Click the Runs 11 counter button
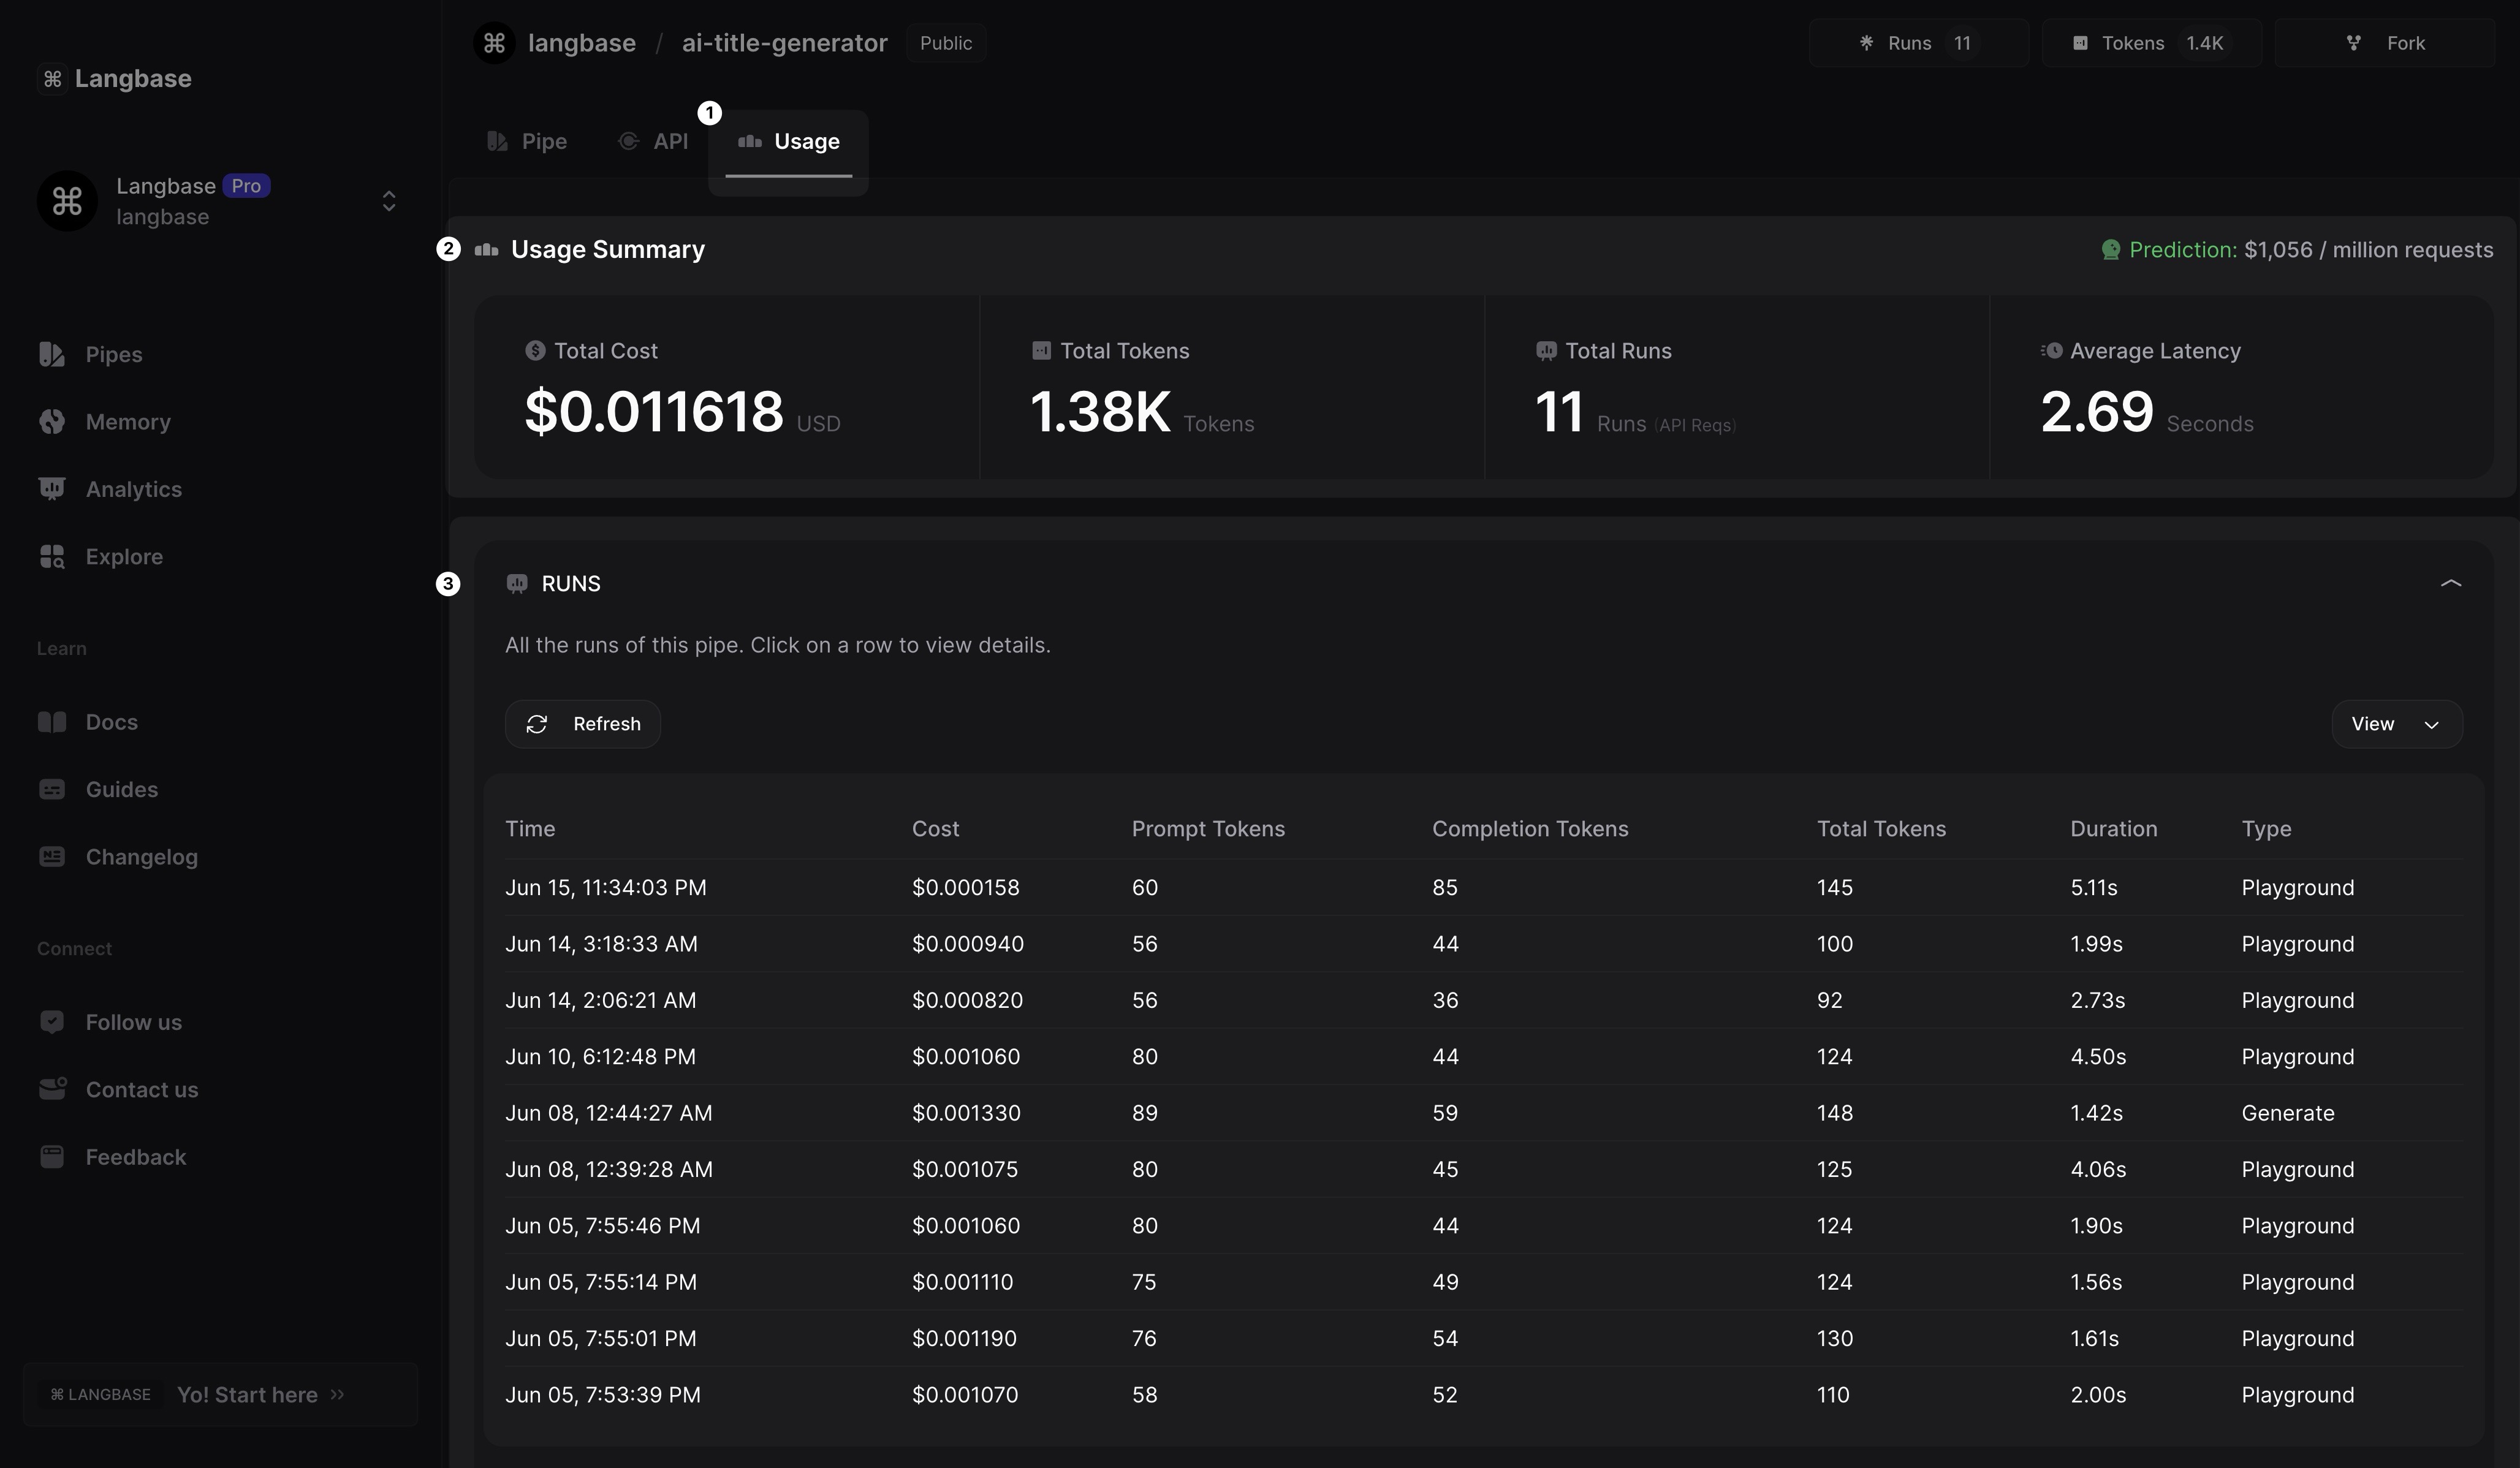This screenshot has height=1468, width=2520. click(1917, 43)
